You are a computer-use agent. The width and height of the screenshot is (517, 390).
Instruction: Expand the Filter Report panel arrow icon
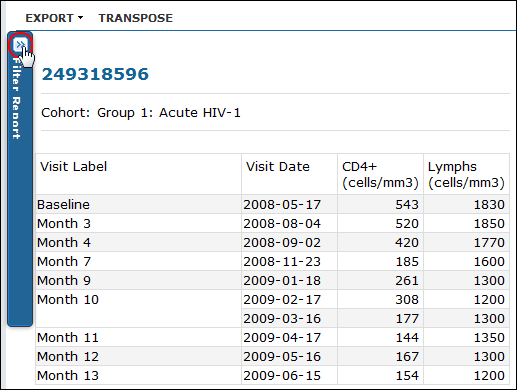point(20,44)
